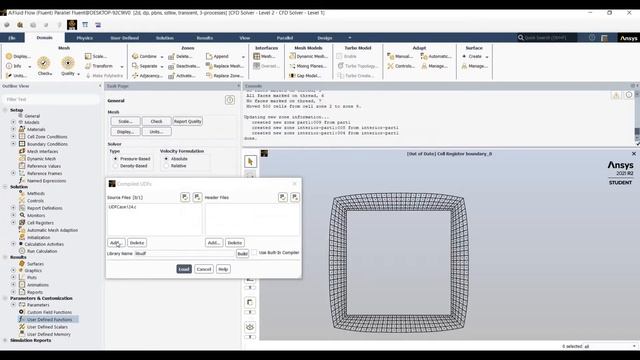Click Append in the Zones group
The width and height of the screenshot is (640, 360).
[x=217, y=56]
